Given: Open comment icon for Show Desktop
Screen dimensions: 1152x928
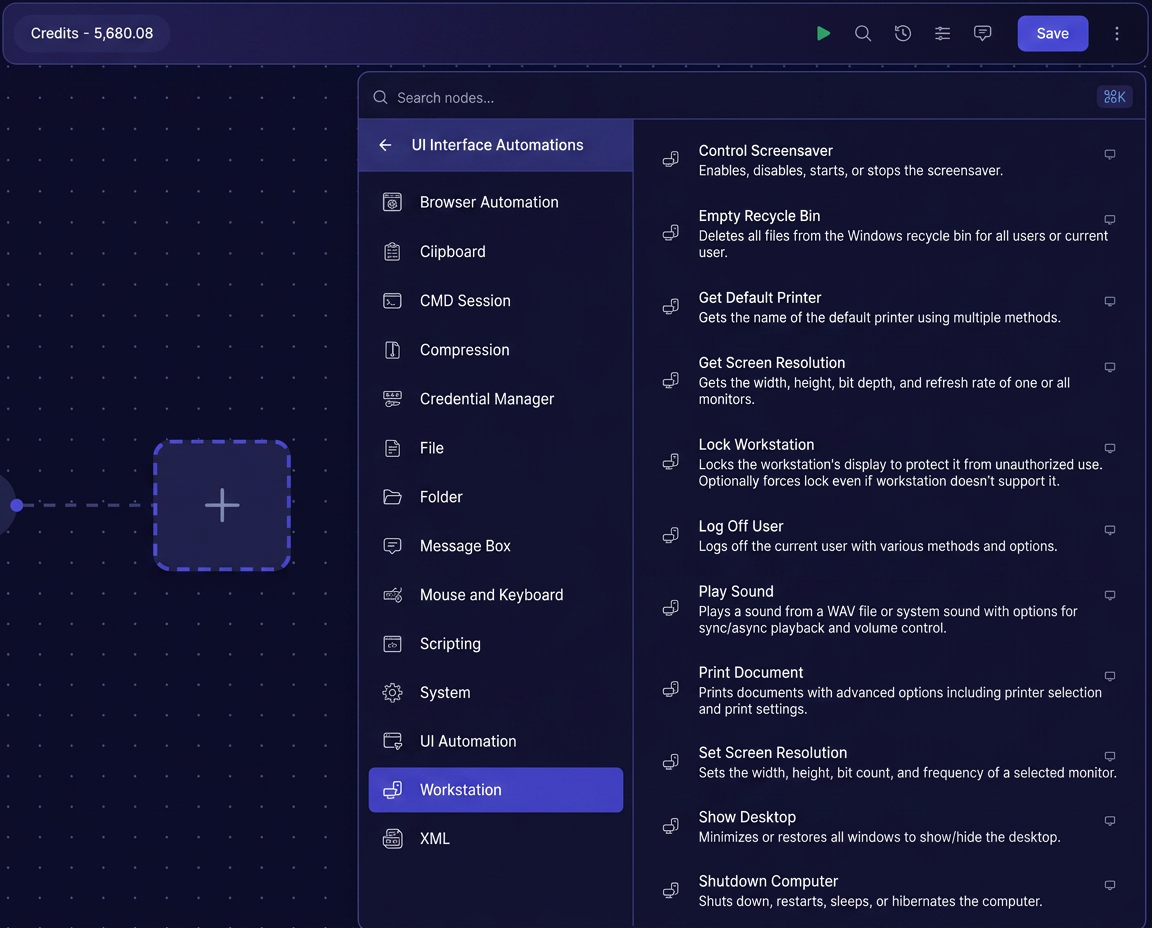Looking at the screenshot, I should tap(1109, 821).
